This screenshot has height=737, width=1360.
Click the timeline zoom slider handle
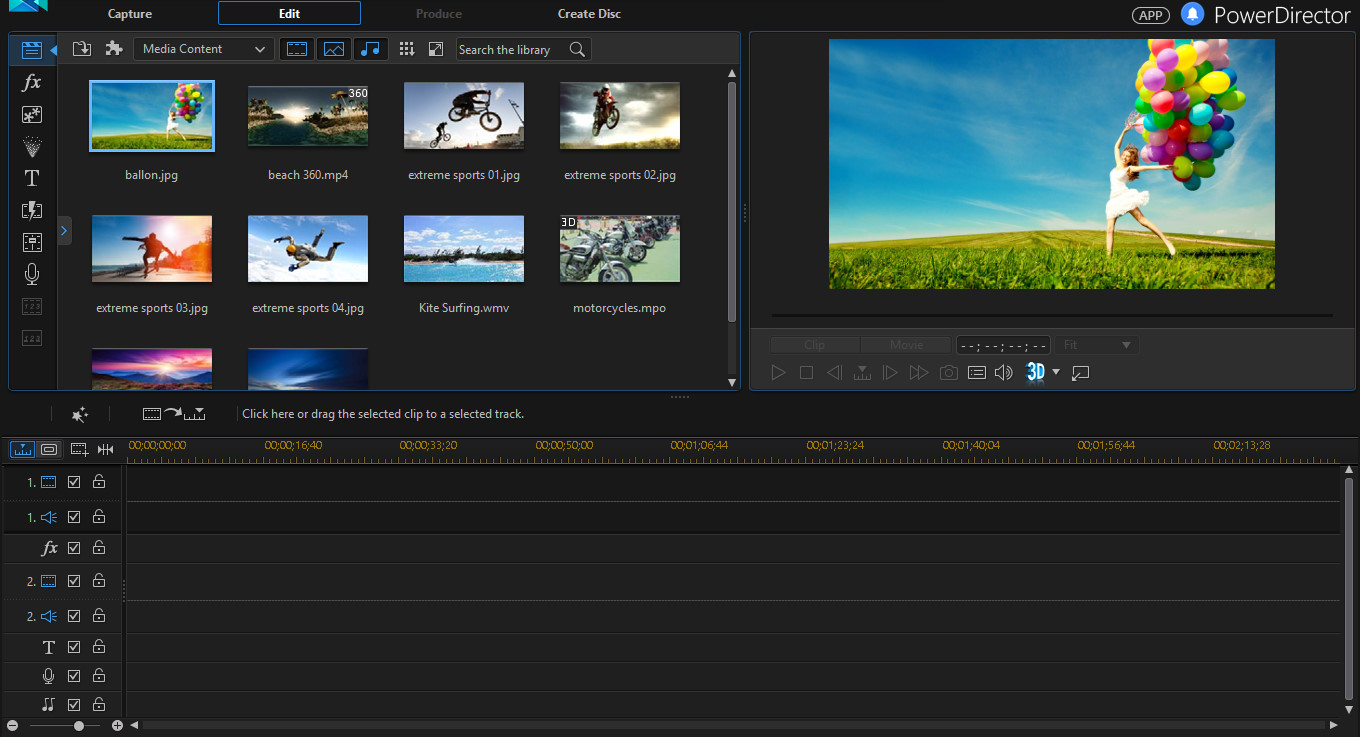pos(79,725)
